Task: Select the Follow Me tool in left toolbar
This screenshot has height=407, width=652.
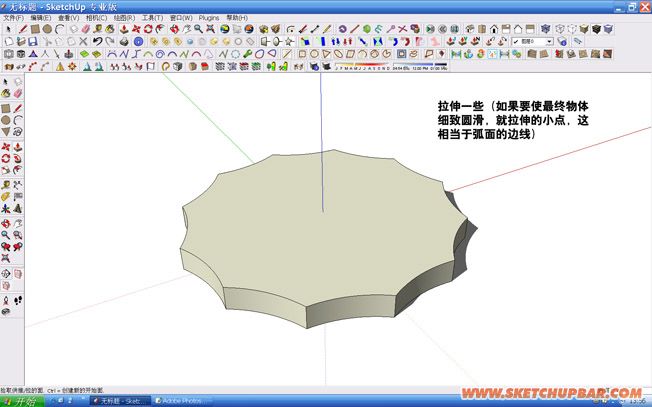Action: 18,159
